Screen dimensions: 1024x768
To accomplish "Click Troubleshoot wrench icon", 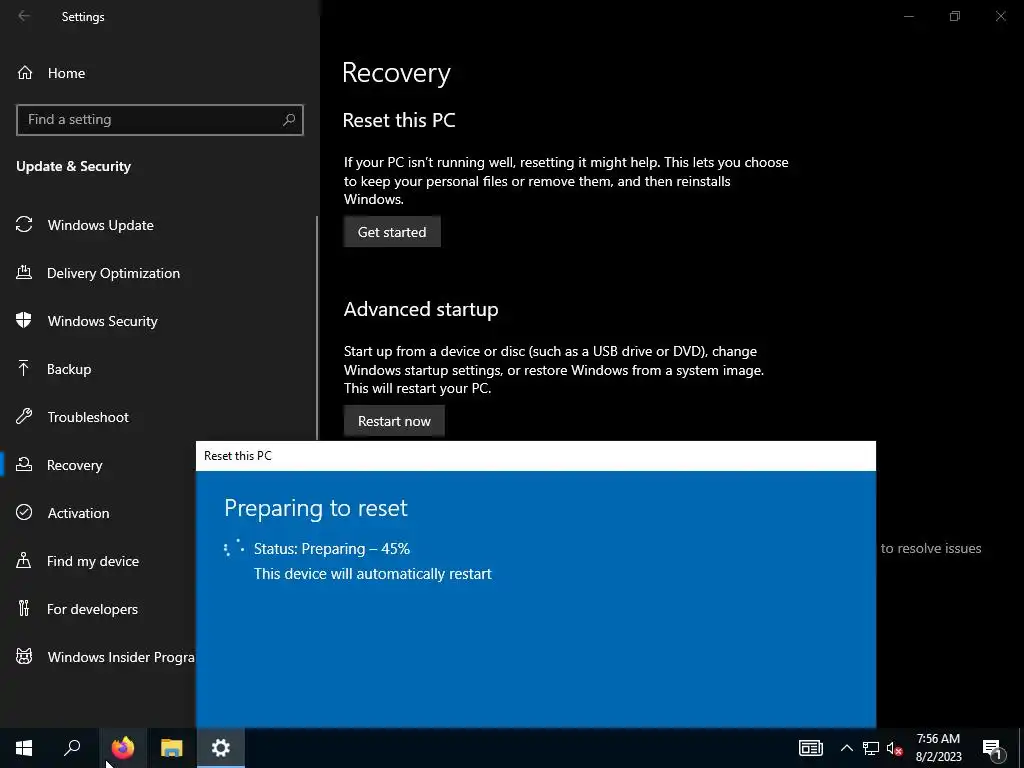I will (x=24, y=416).
